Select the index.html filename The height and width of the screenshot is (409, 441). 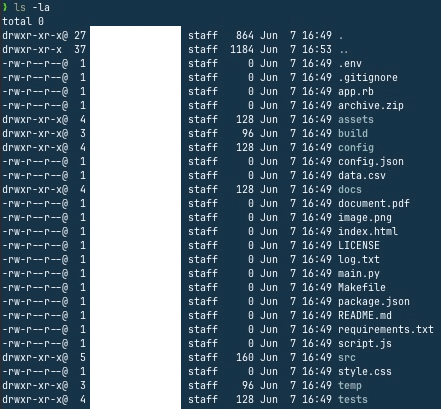(368, 231)
